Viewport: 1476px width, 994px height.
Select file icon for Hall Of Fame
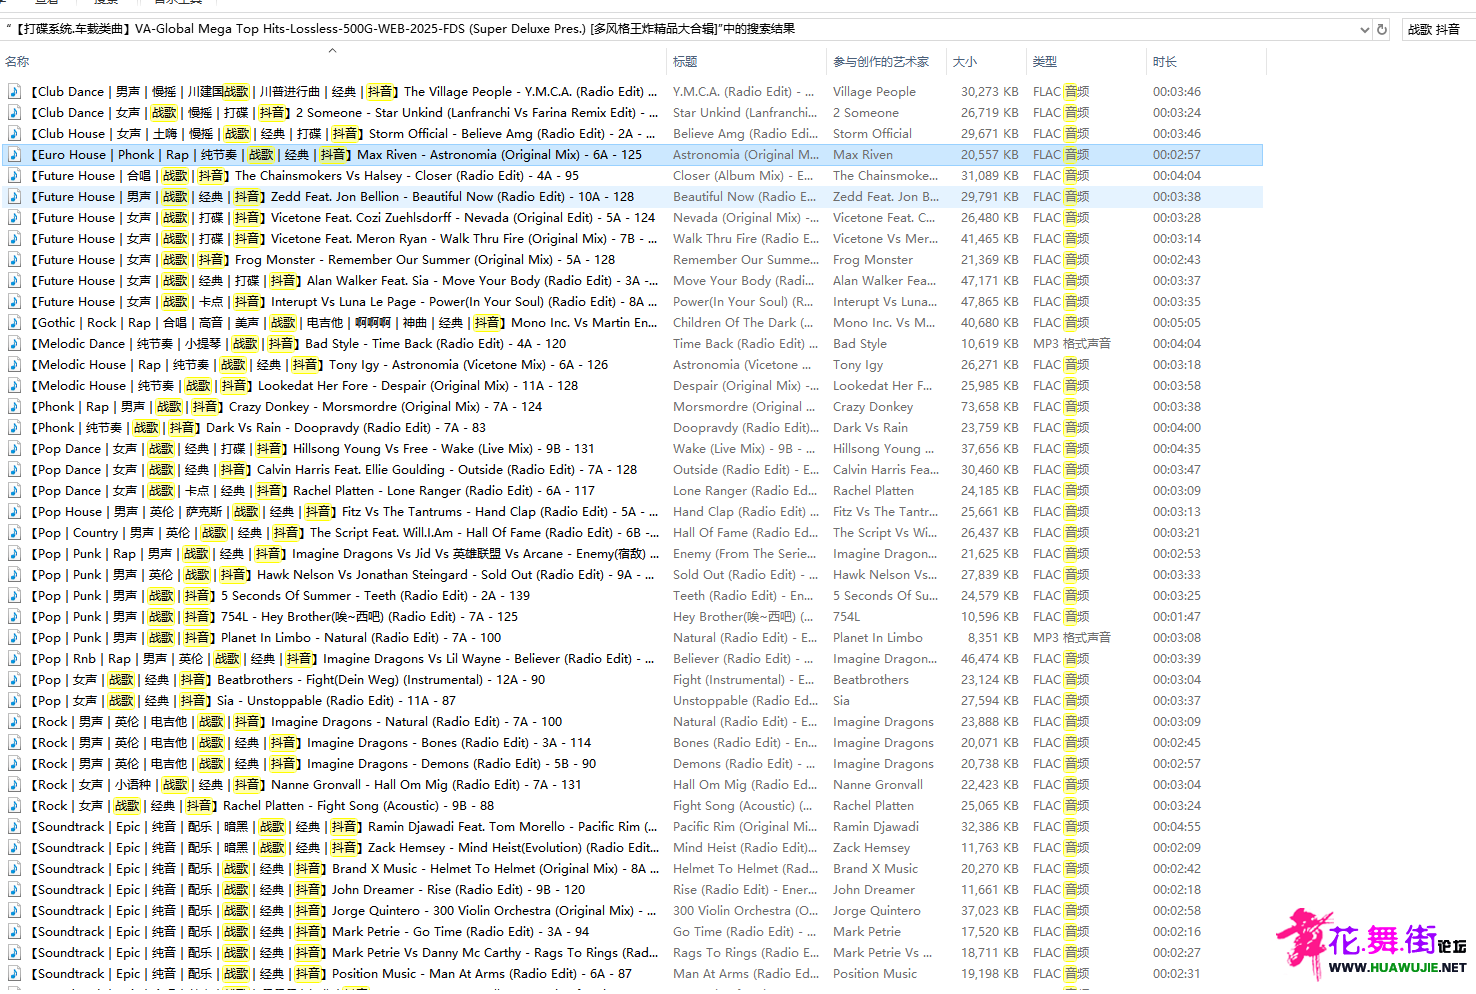click(x=15, y=533)
